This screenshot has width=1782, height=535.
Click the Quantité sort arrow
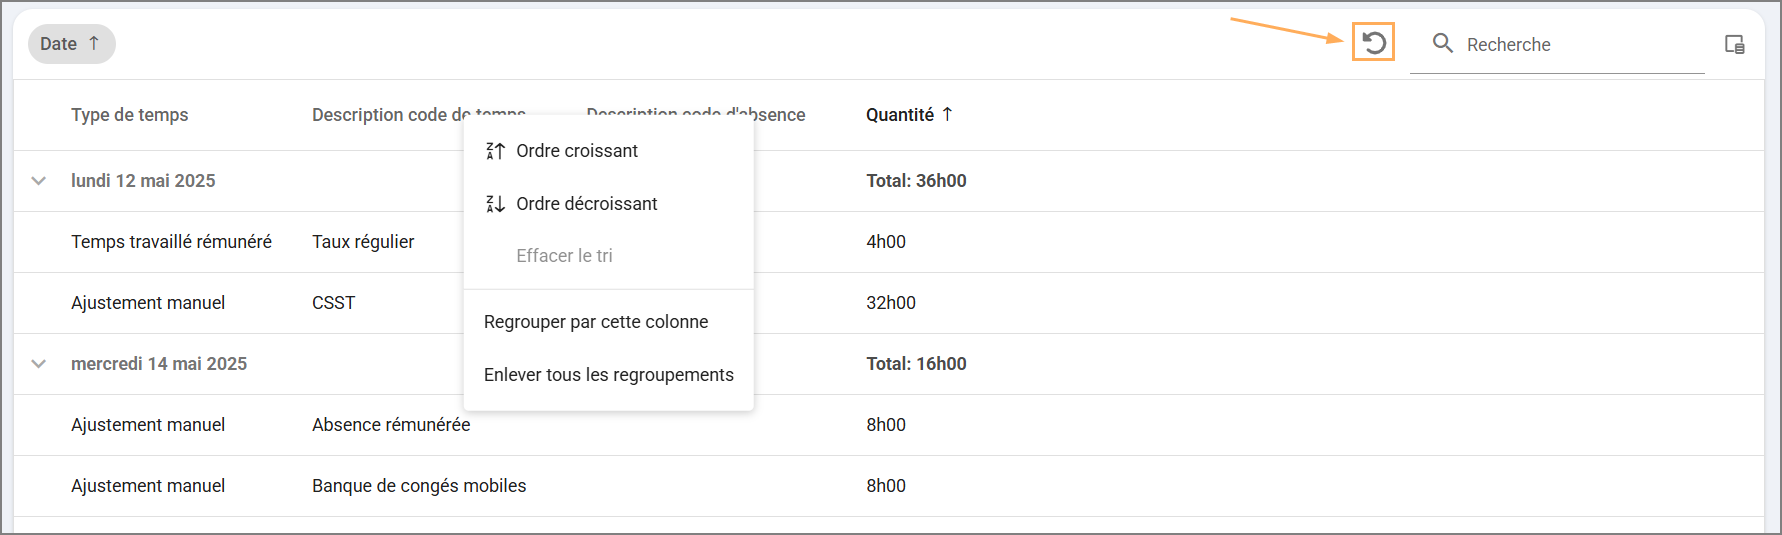948,114
